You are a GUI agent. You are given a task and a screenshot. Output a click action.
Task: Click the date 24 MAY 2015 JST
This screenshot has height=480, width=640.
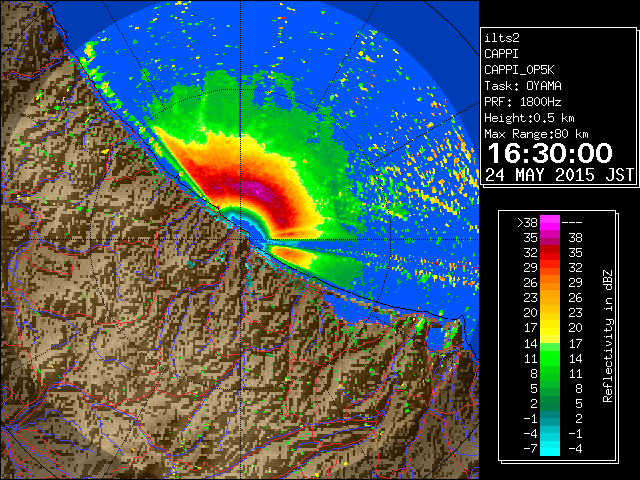[x=559, y=175]
